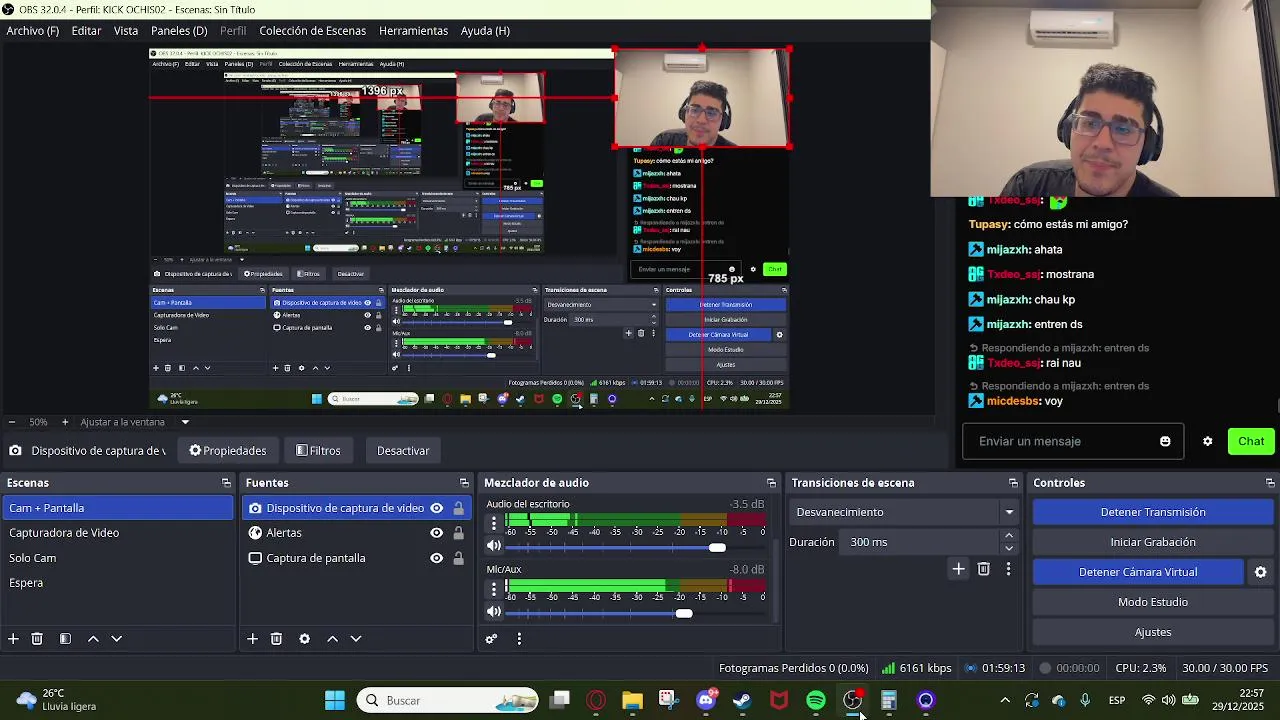
Task: Move scene down arrow in Escenas
Action: [116, 638]
